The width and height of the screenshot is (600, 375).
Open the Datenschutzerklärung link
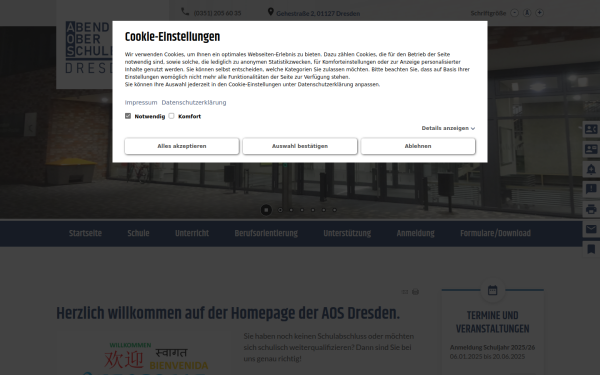(x=194, y=103)
